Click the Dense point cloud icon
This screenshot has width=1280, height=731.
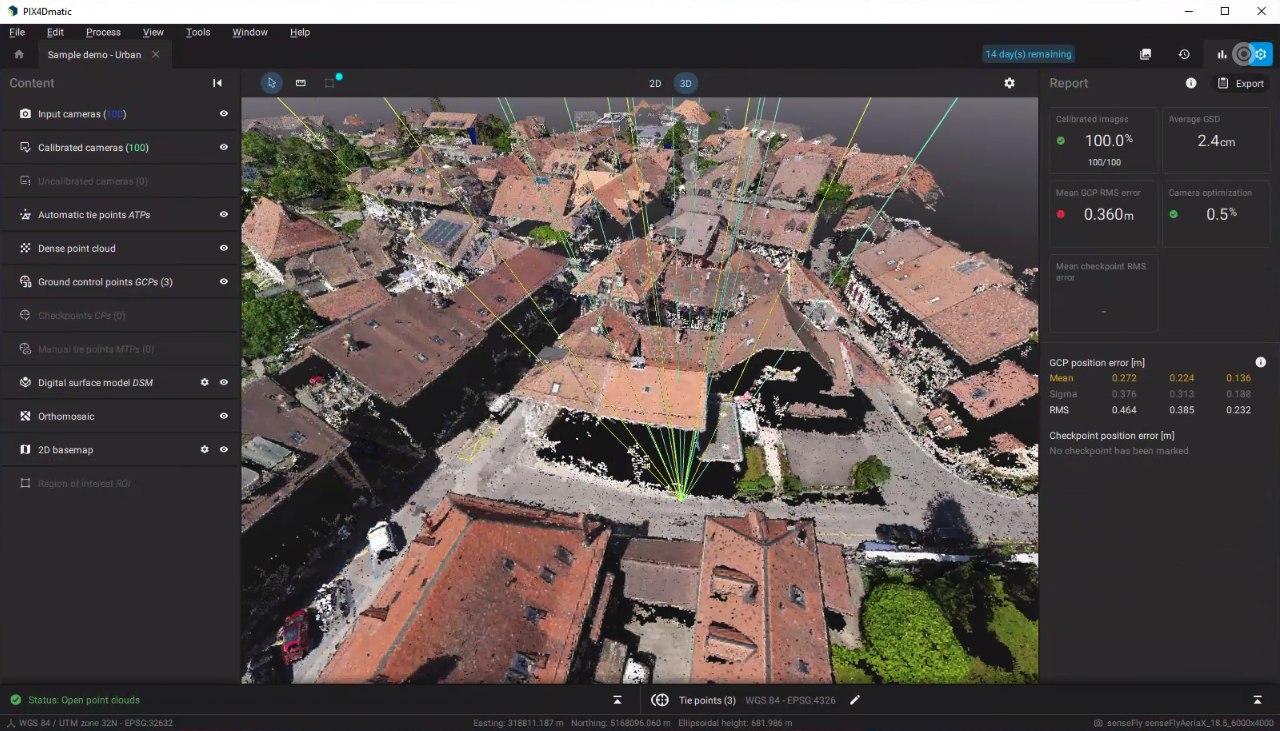26,248
